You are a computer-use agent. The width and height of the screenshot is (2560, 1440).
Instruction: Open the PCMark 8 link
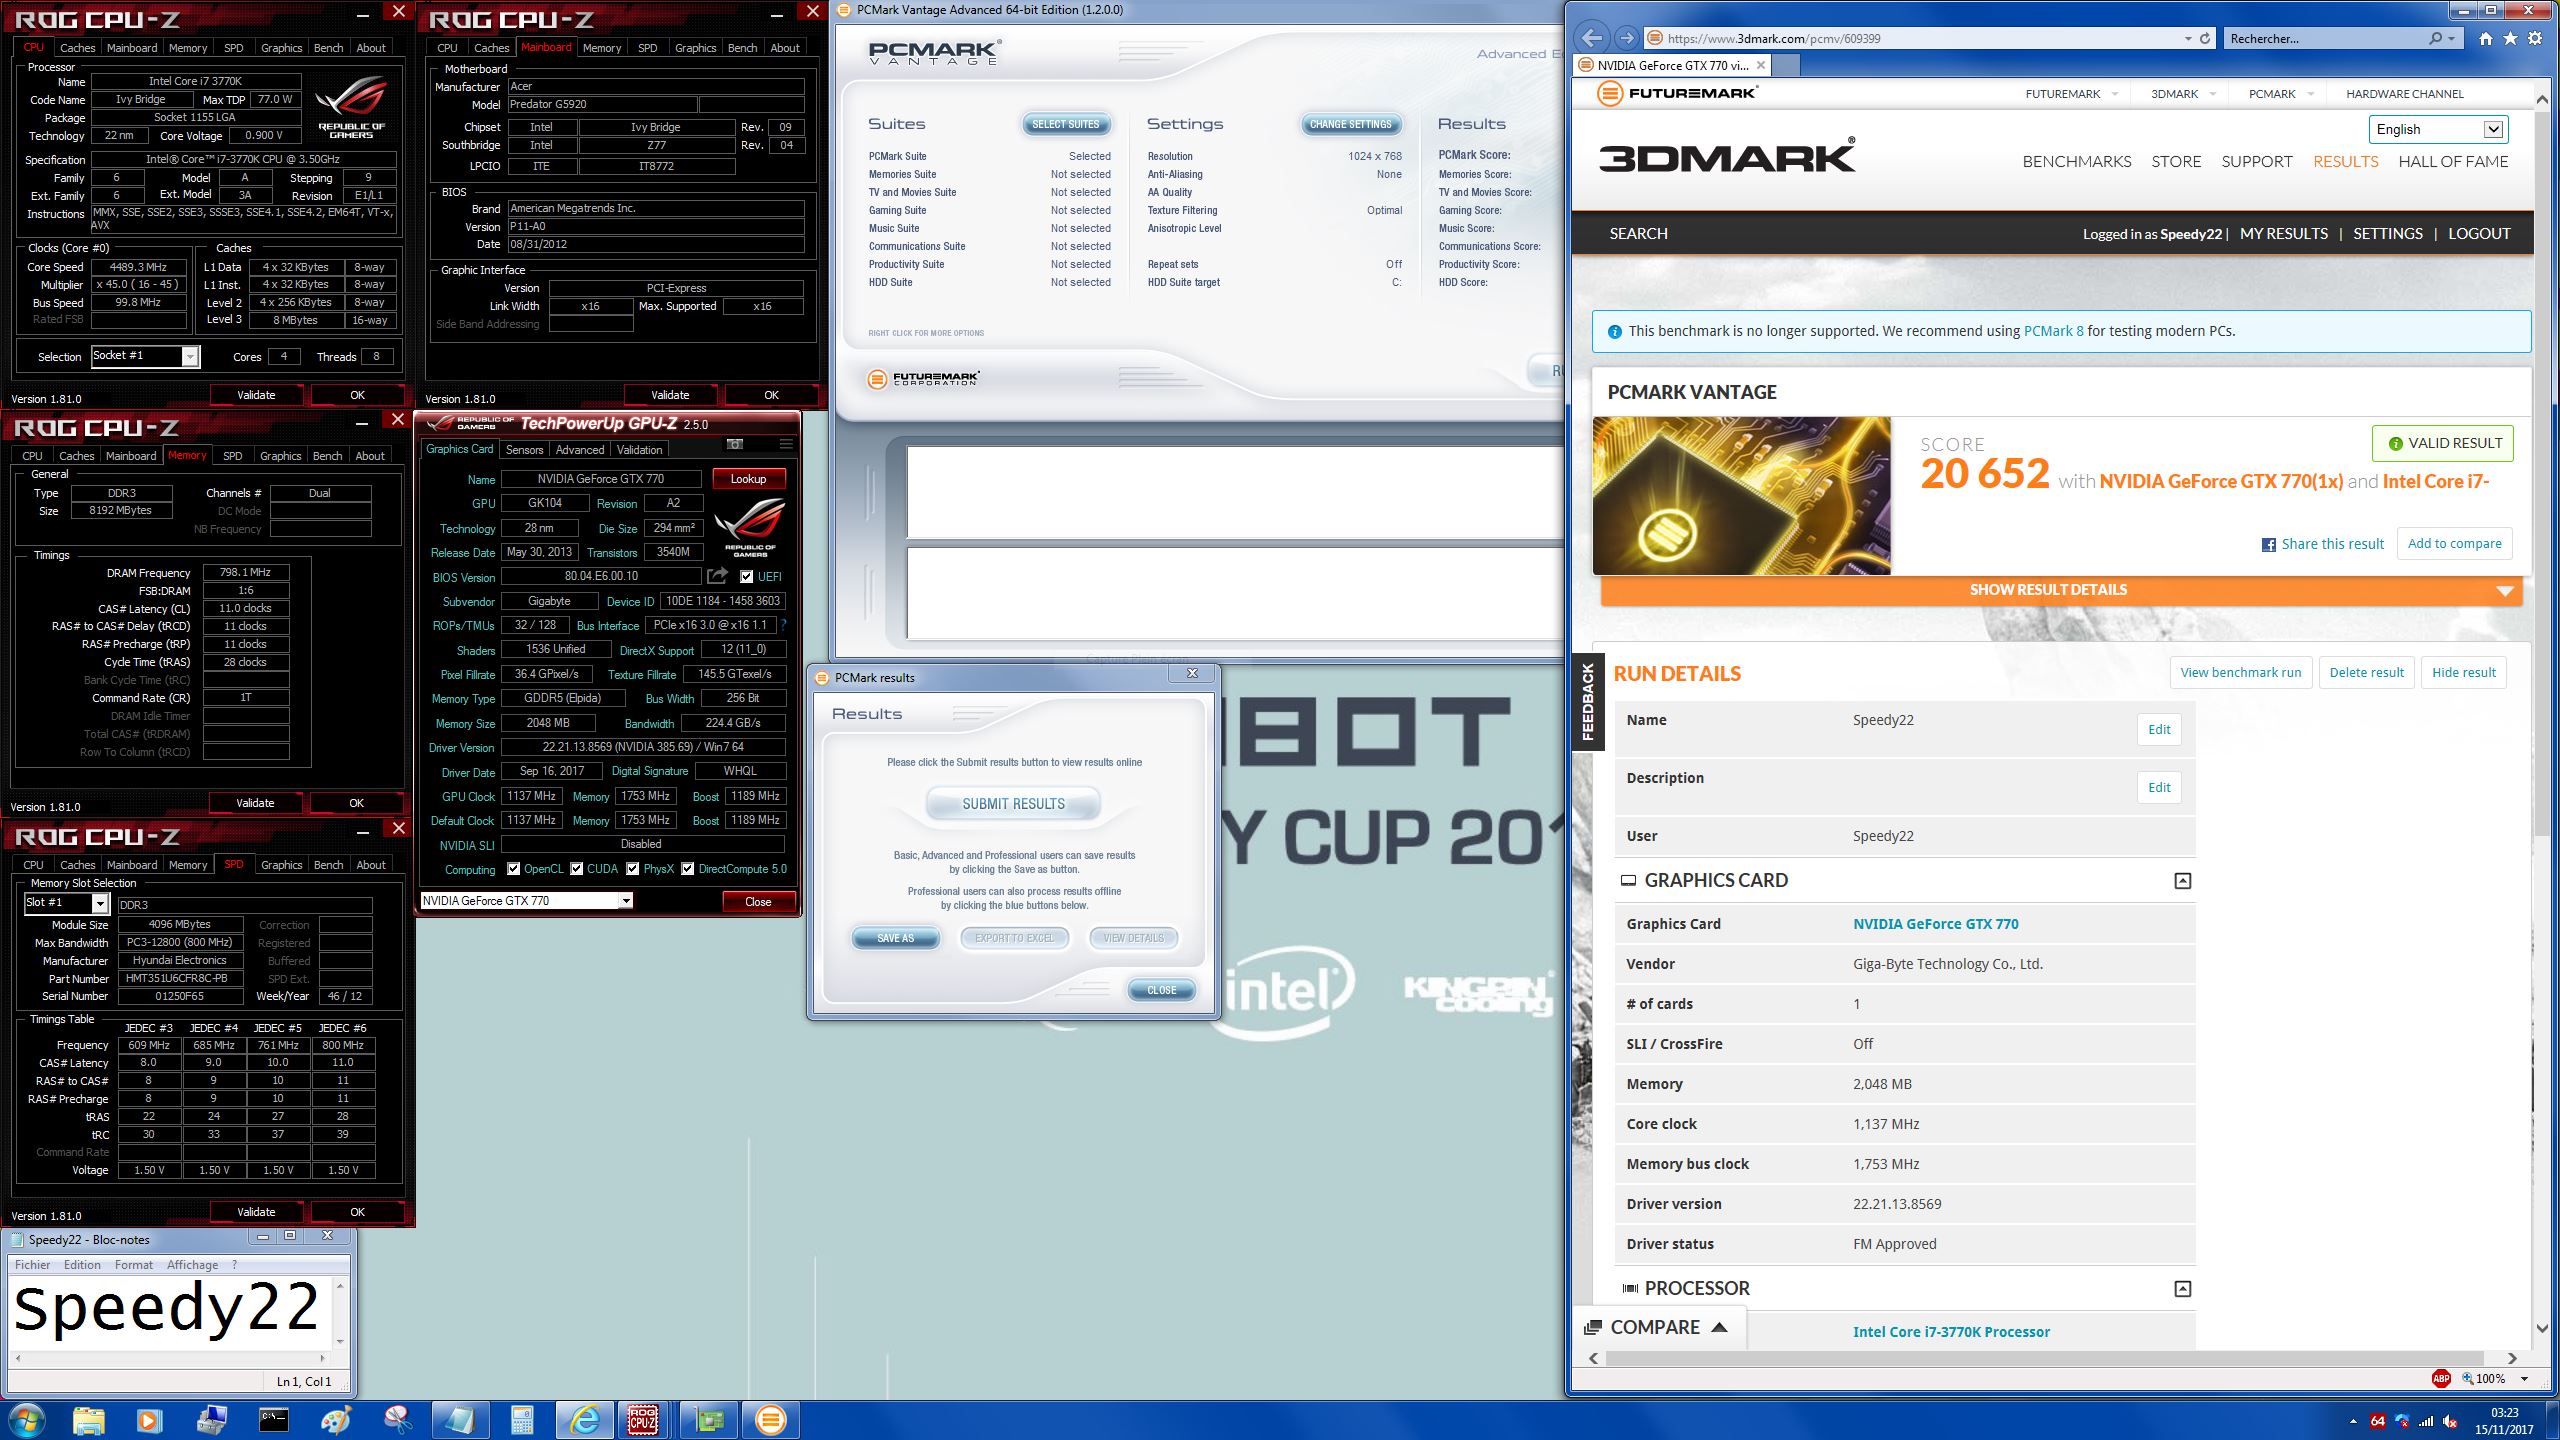(x=2053, y=331)
